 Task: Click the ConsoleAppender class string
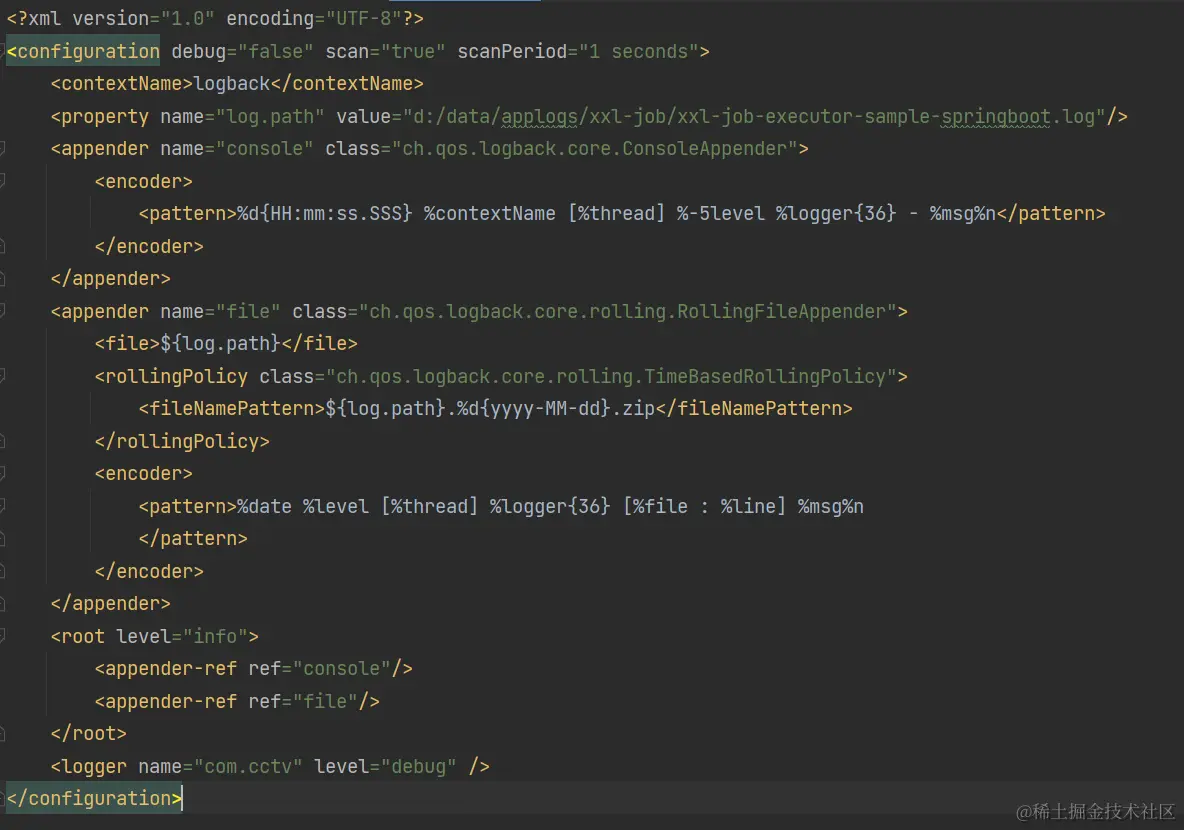(595, 149)
